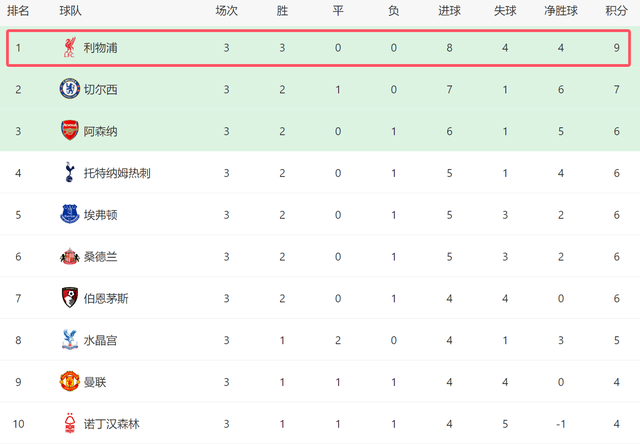Open the 利物浦 team name link
Screen dimensions: 640x444
point(101,48)
